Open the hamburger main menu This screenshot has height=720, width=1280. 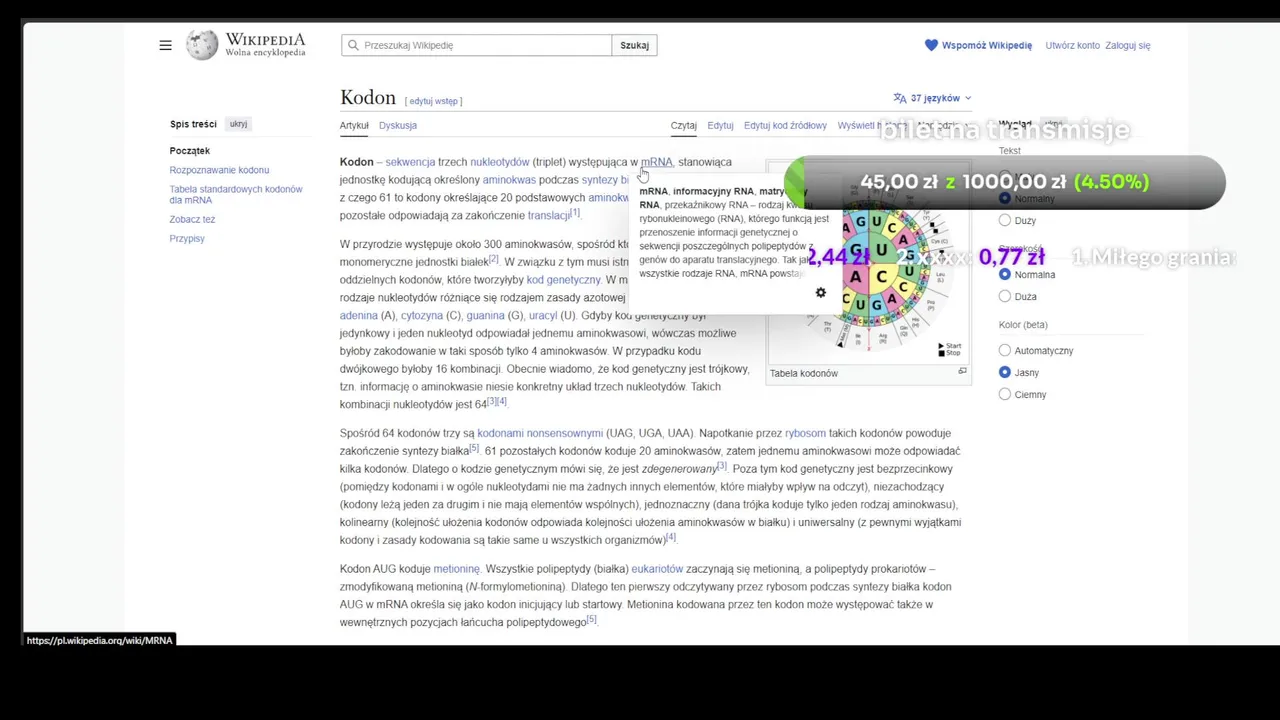pos(166,45)
